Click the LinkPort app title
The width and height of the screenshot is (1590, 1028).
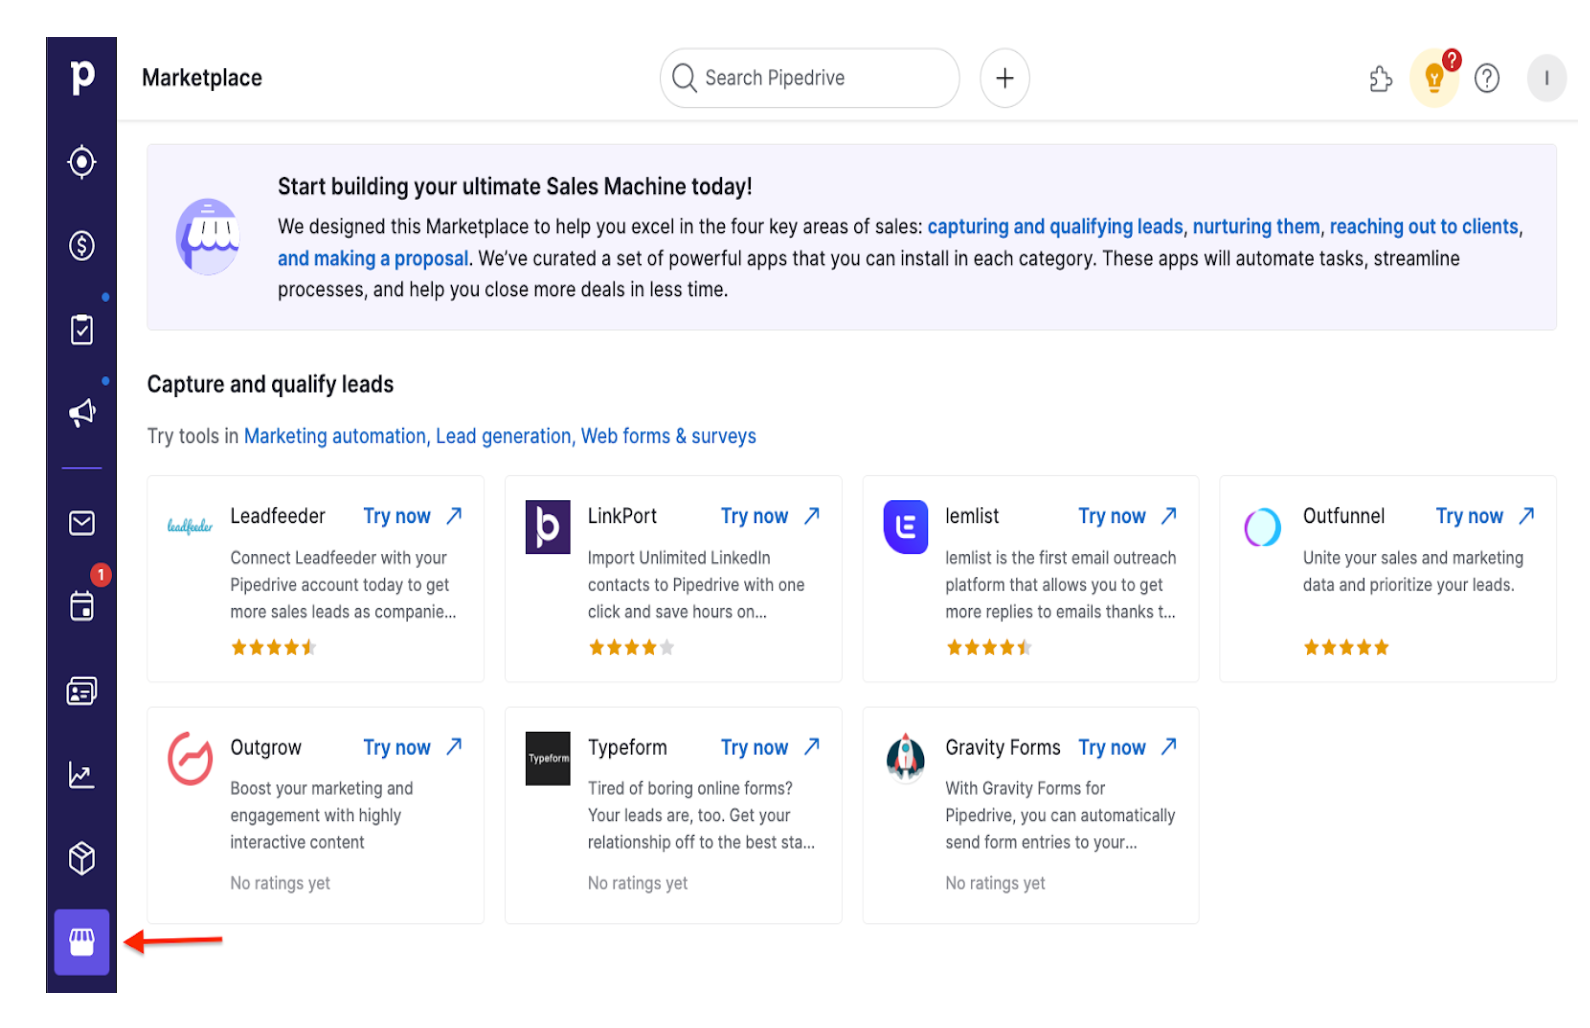click(622, 516)
